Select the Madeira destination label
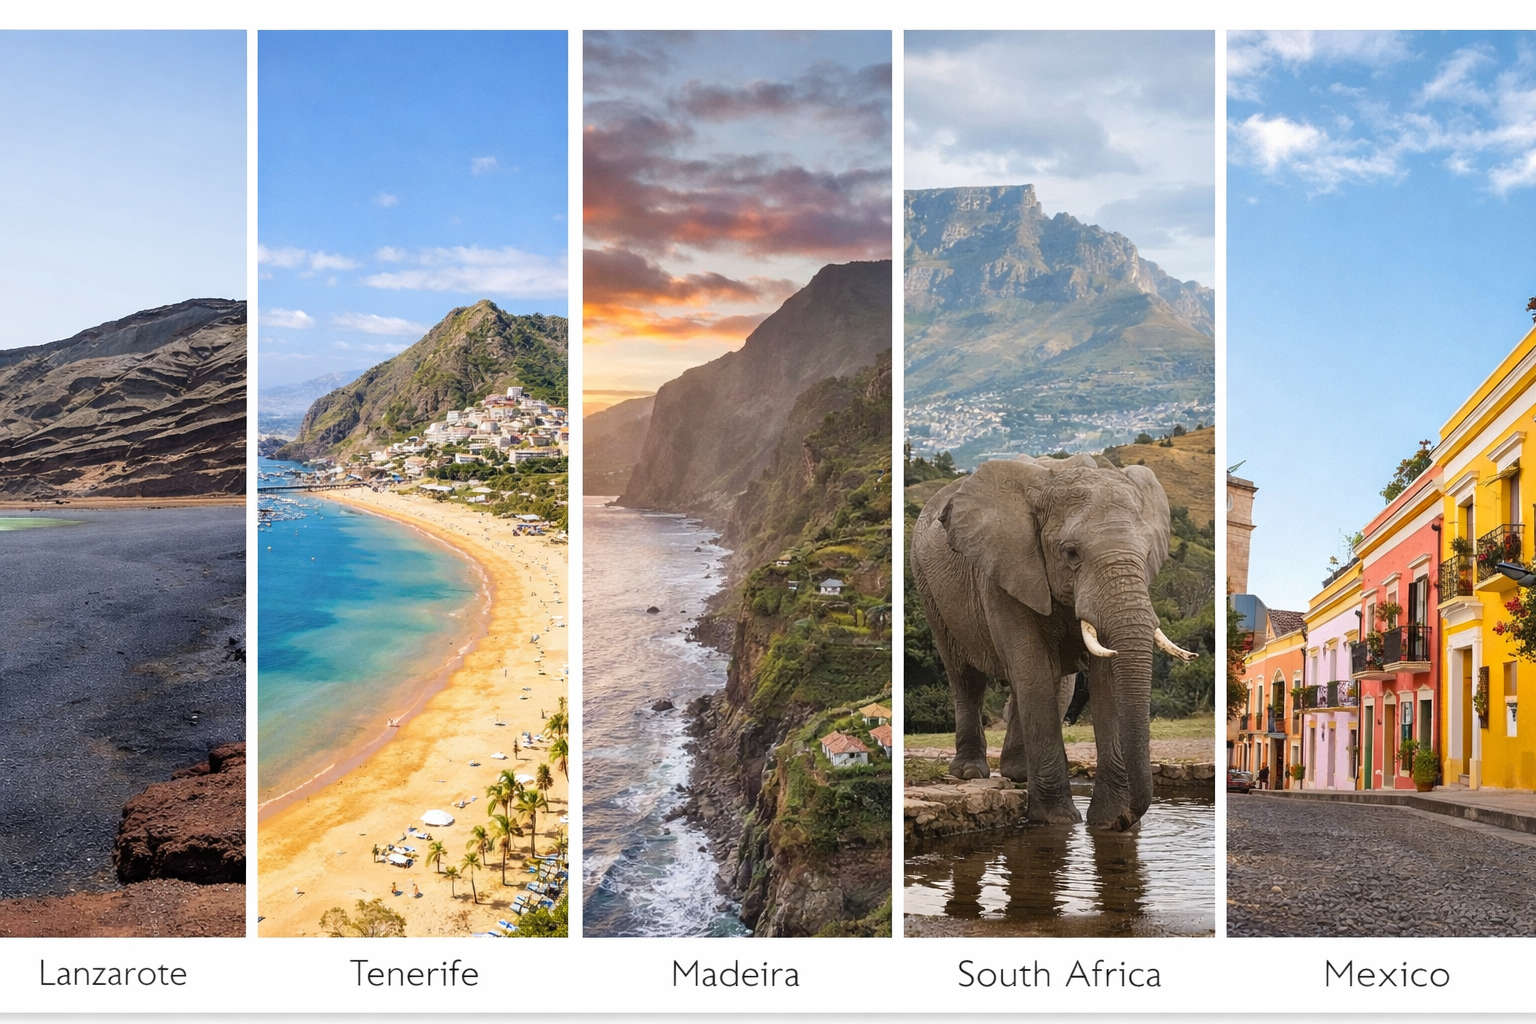This screenshot has height=1024, width=1536. tap(736, 973)
